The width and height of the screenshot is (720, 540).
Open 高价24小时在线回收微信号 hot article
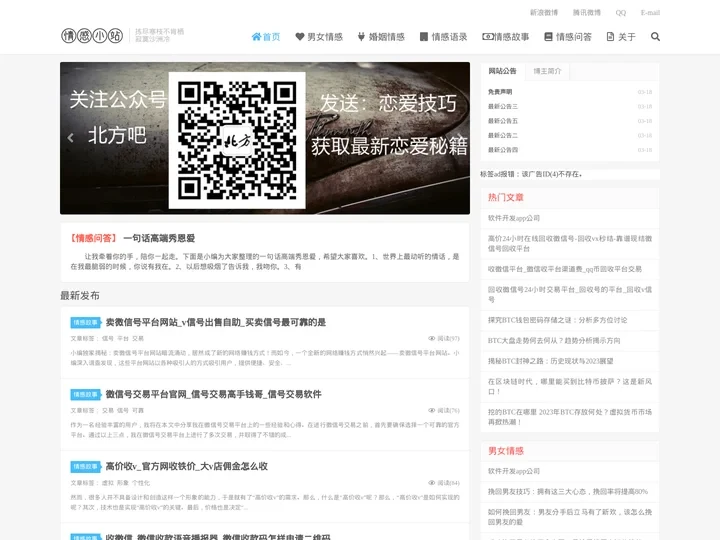pyautogui.click(x=569, y=243)
